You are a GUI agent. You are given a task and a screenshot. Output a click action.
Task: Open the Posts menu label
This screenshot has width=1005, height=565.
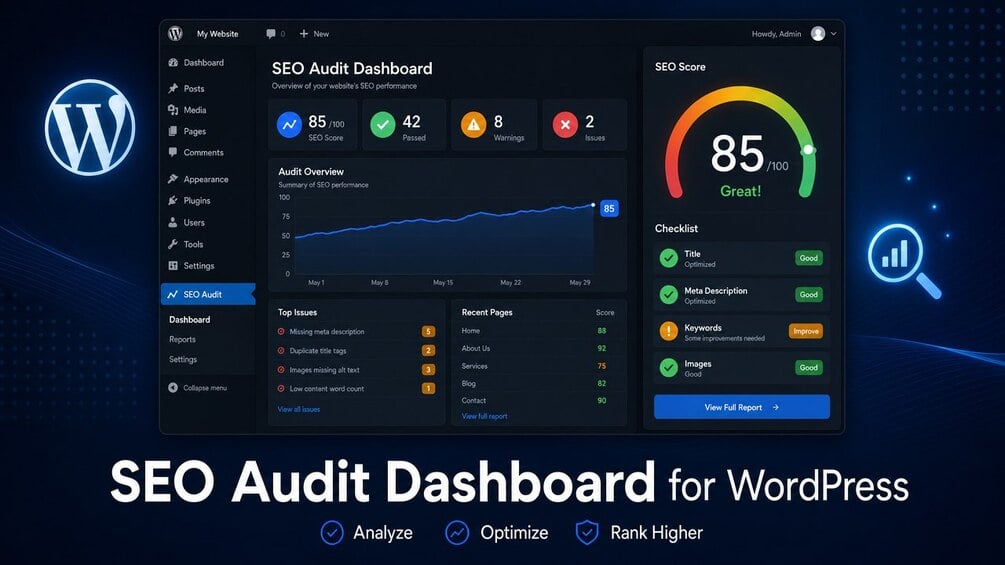(x=194, y=88)
